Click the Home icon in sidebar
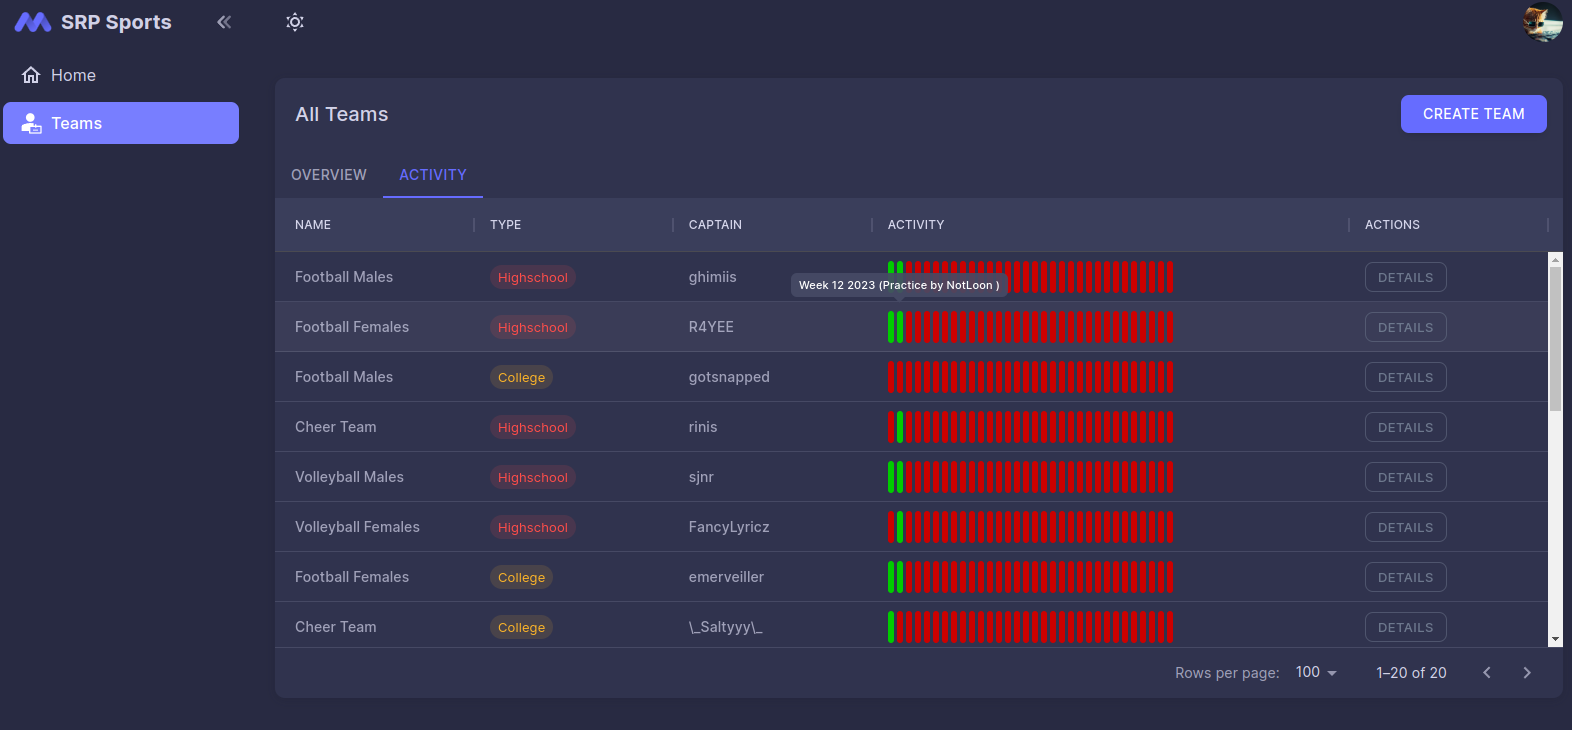 (x=31, y=75)
